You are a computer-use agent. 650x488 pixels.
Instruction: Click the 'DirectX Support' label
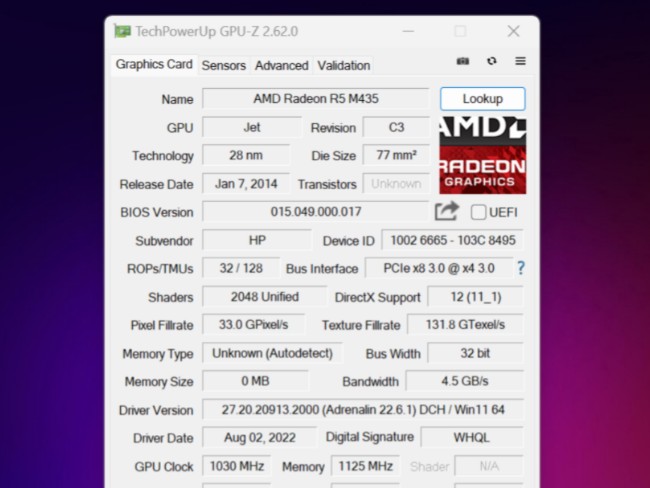(377, 297)
